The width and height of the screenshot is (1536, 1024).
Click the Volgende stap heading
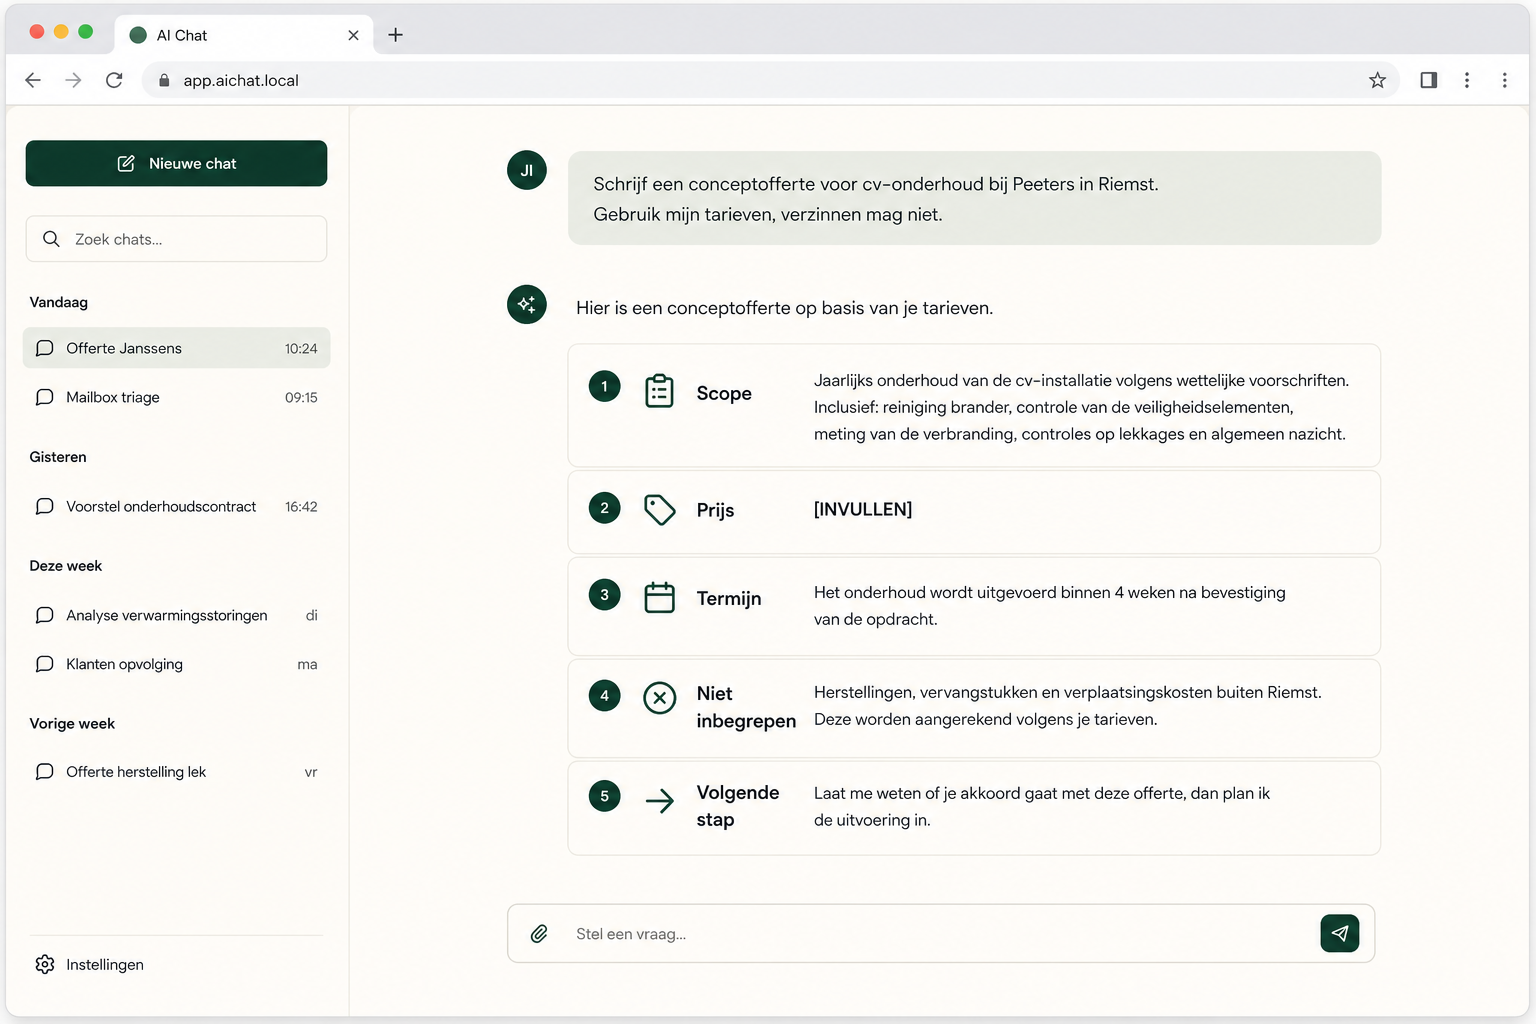[738, 806]
